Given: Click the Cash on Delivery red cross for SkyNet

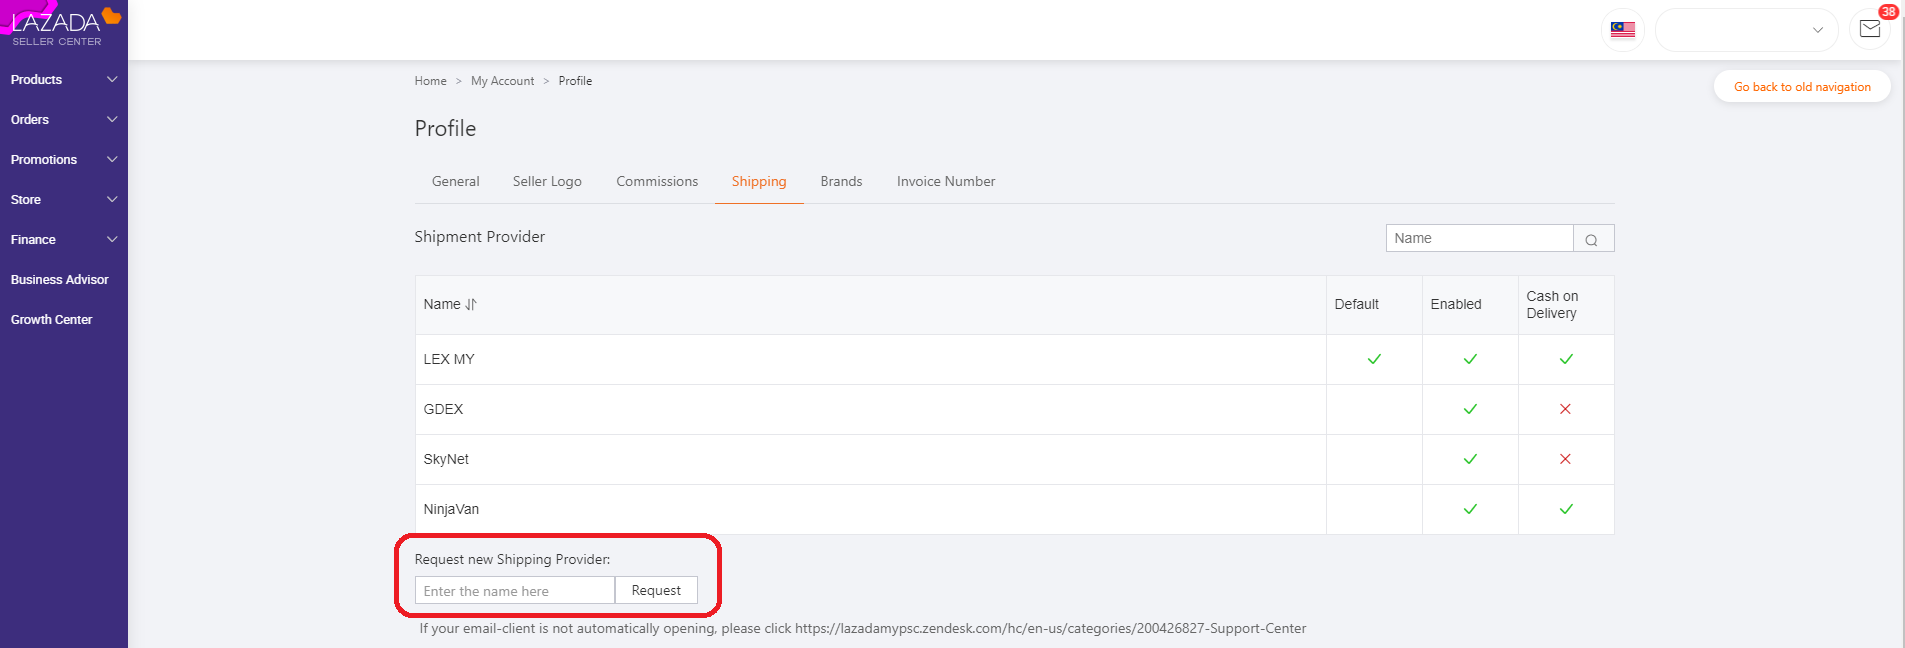Looking at the screenshot, I should pos(1565,459).
